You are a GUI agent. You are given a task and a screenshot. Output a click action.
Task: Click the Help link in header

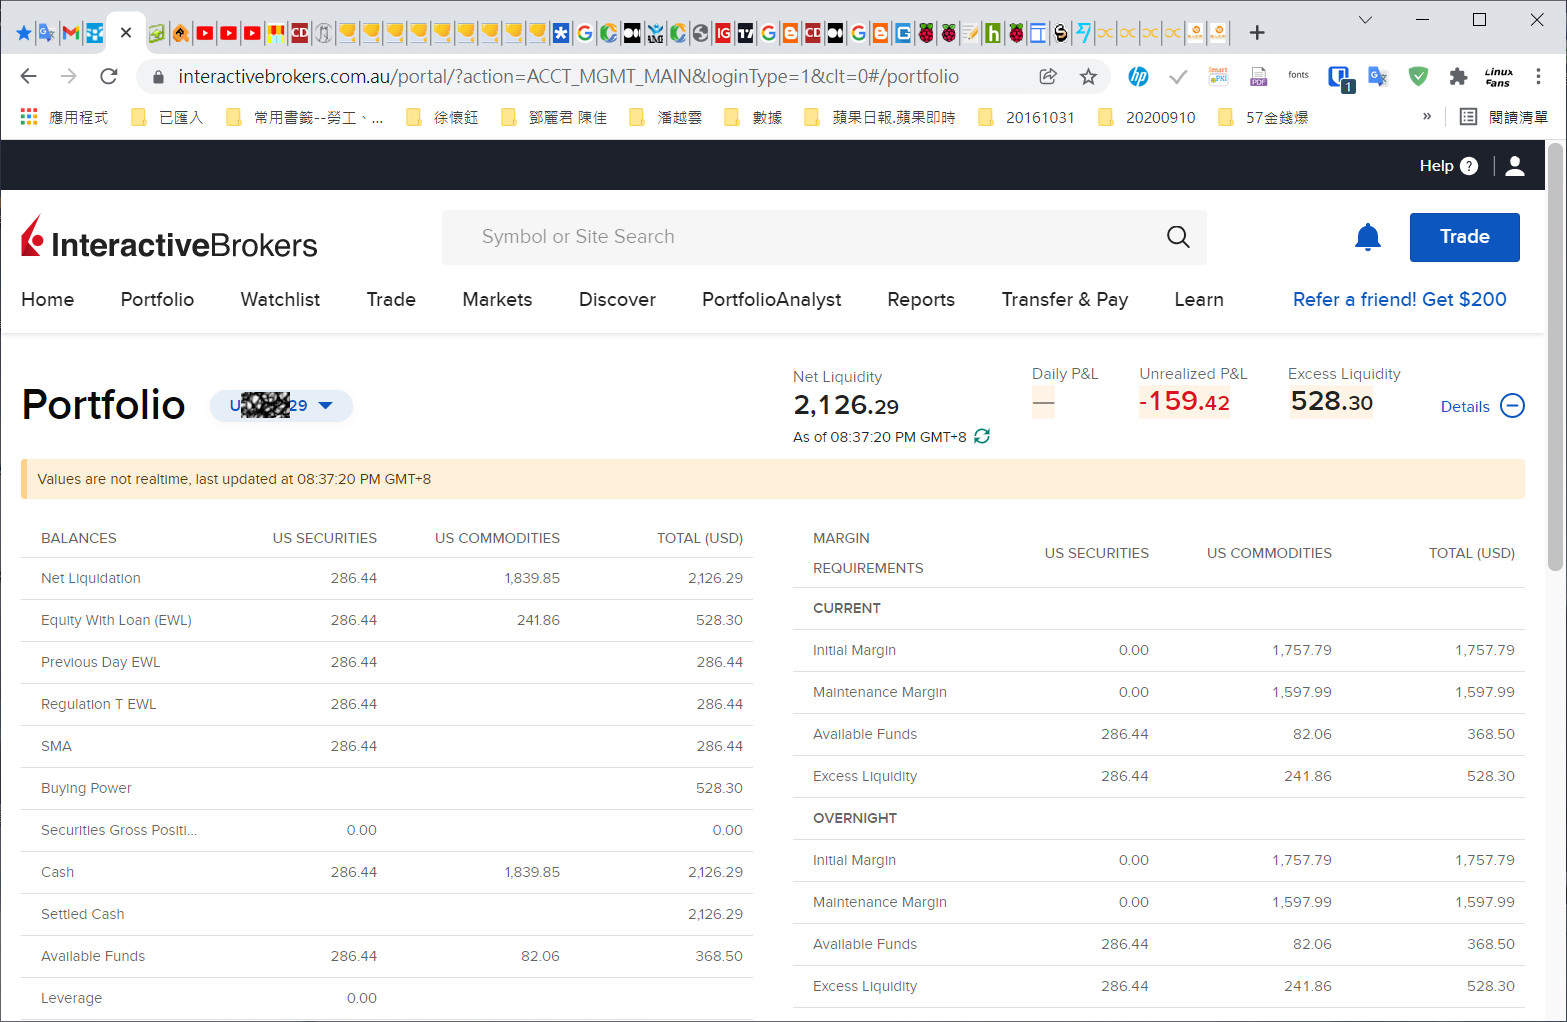pyautogui.click(x=1436, y=166)
